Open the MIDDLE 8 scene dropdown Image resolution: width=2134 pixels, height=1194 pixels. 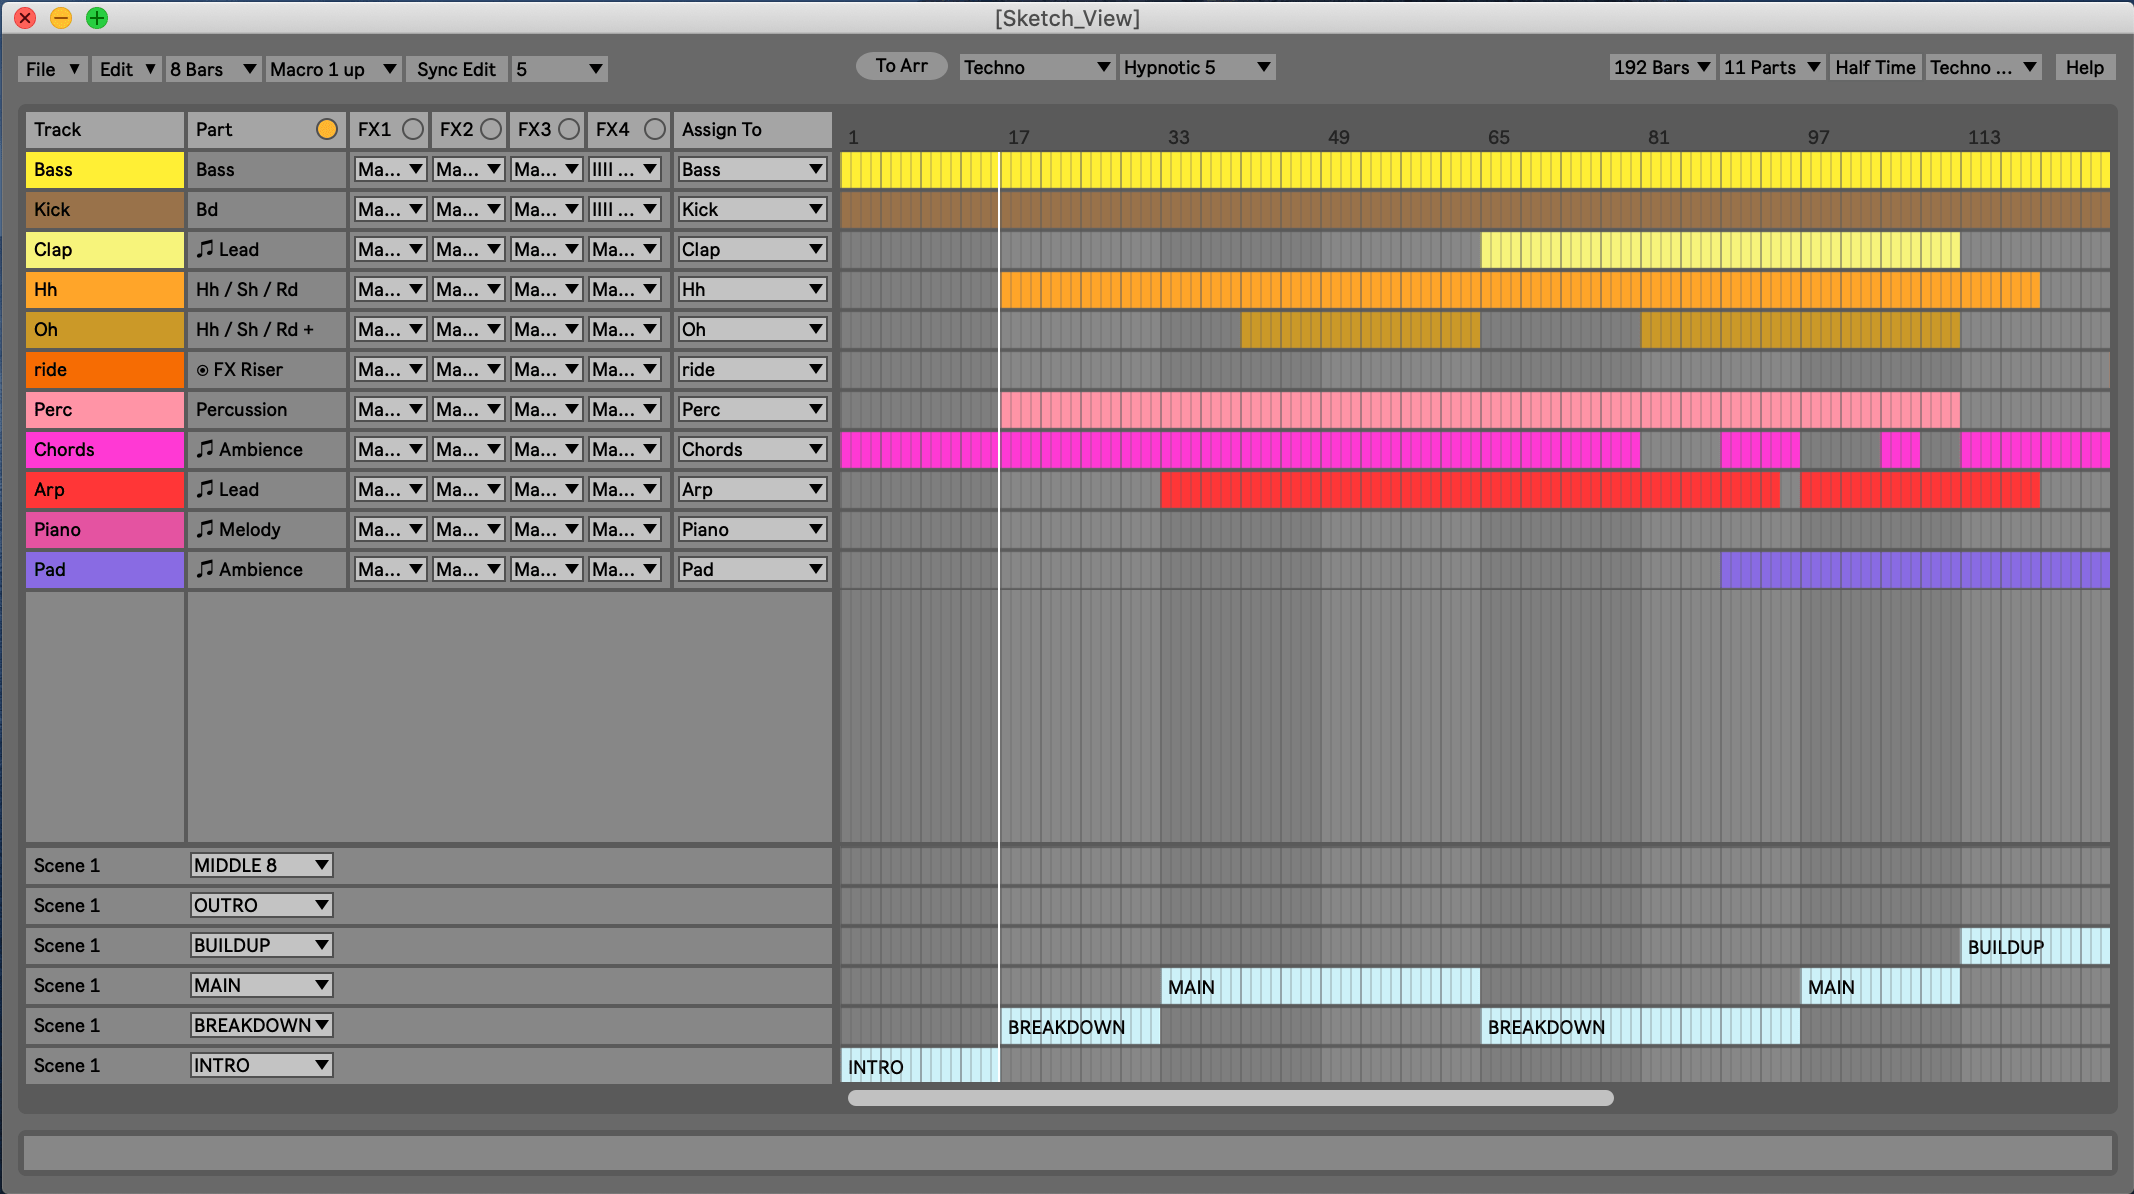coord(260,865)
